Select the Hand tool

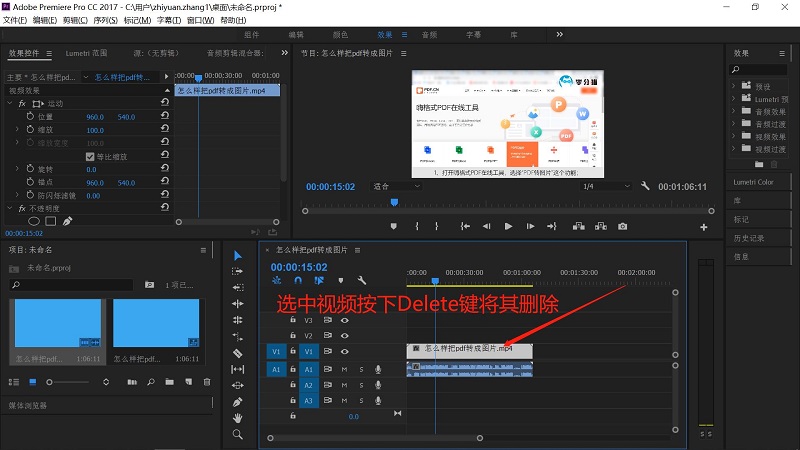click(x=238, y=418)
